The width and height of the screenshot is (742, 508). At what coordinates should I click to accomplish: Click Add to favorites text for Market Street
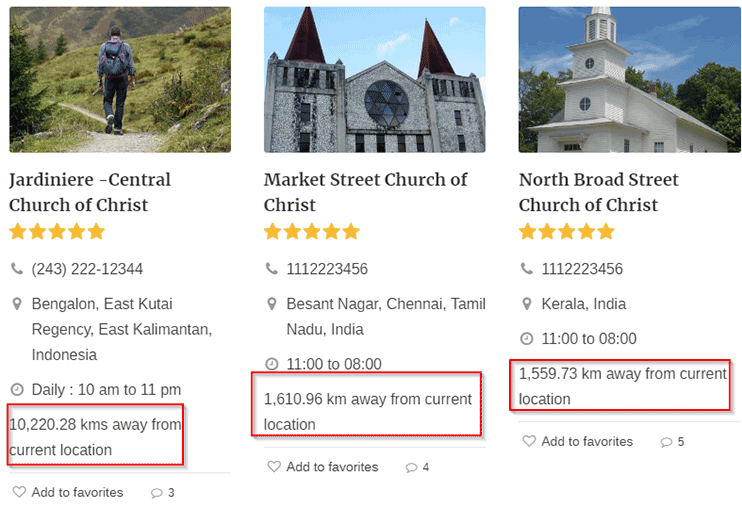pyautogui.click(x=332, y=467)
